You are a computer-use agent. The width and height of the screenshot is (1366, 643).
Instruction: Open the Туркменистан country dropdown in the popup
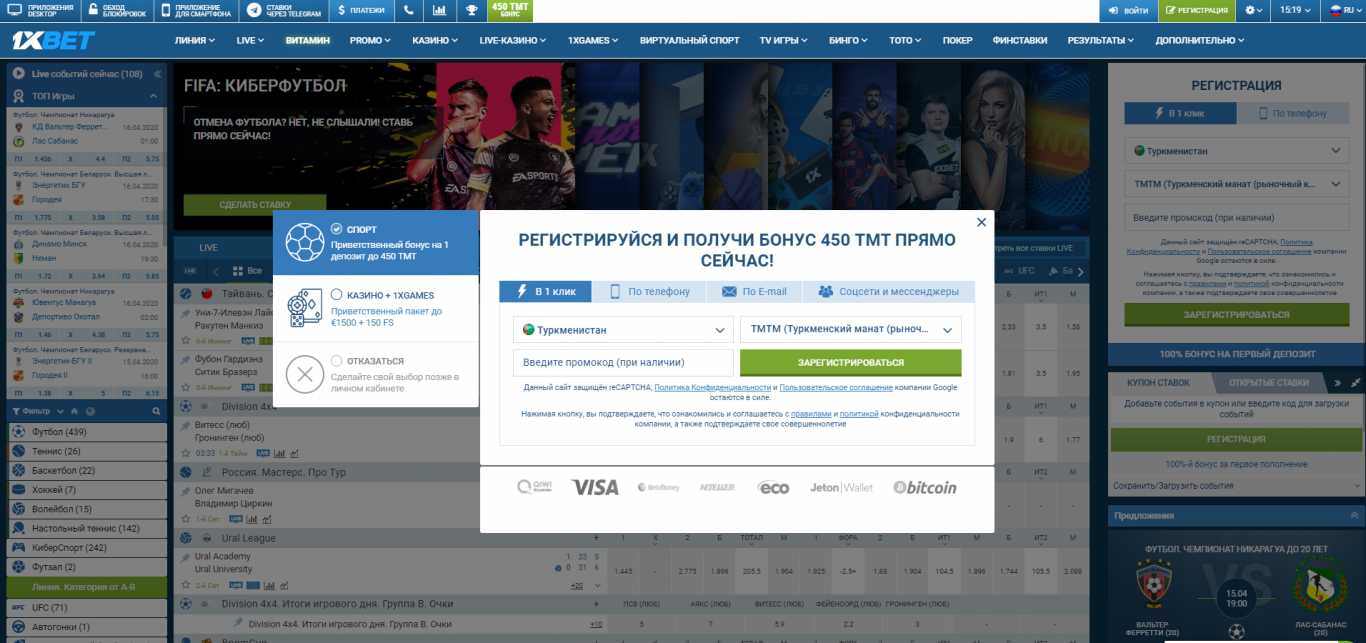pos(622,328)
